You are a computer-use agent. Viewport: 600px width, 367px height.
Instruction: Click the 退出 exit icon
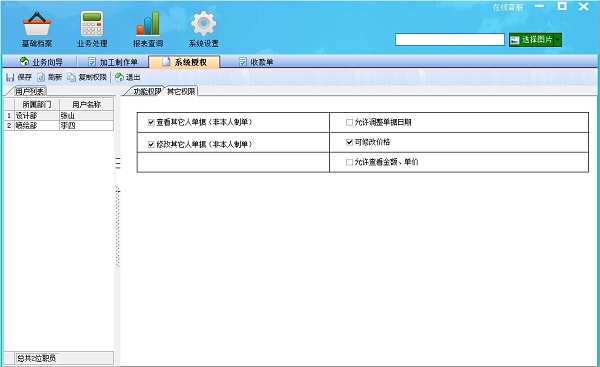[x=119, y=77]
